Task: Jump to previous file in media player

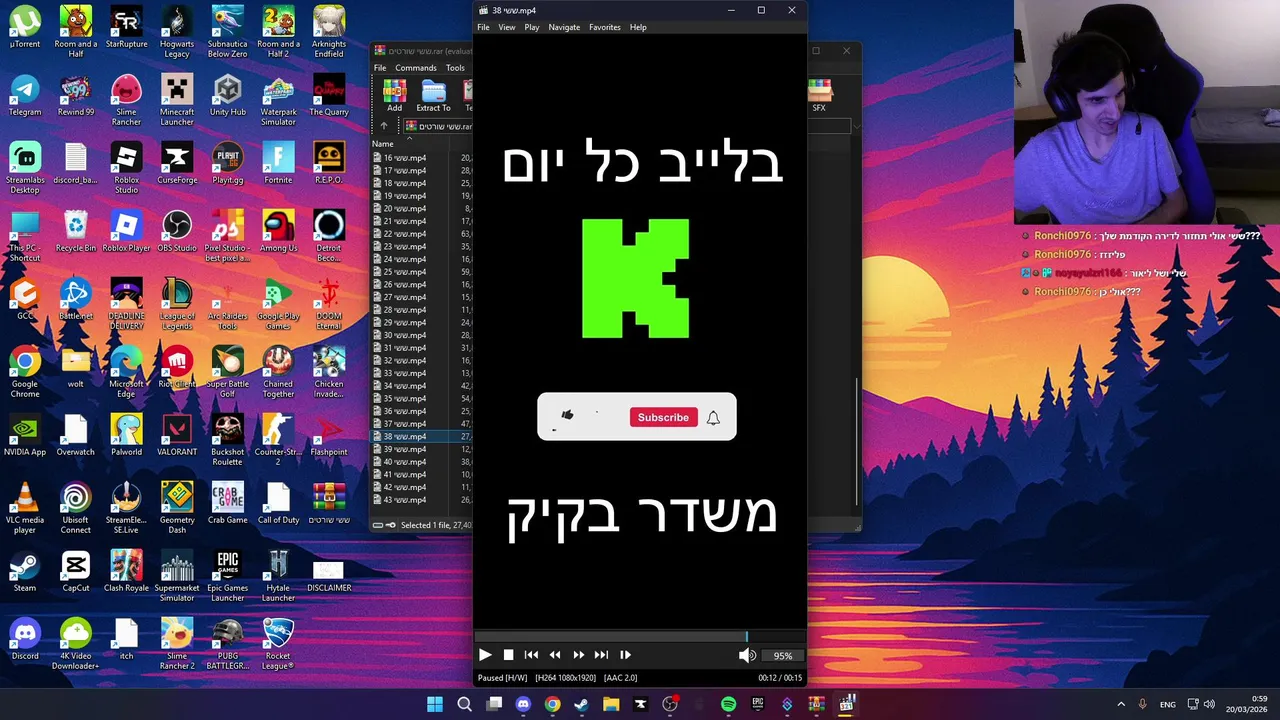Action: tap(531, 655)
